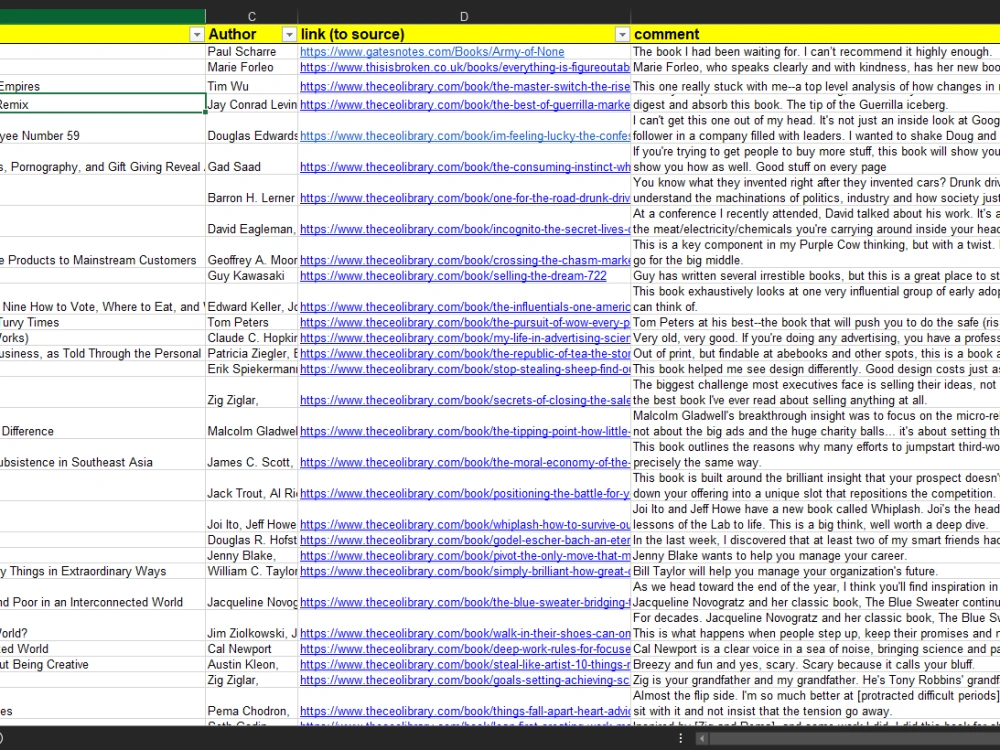Open the one-for-the-road-drunk-driving link

point(464,198)
